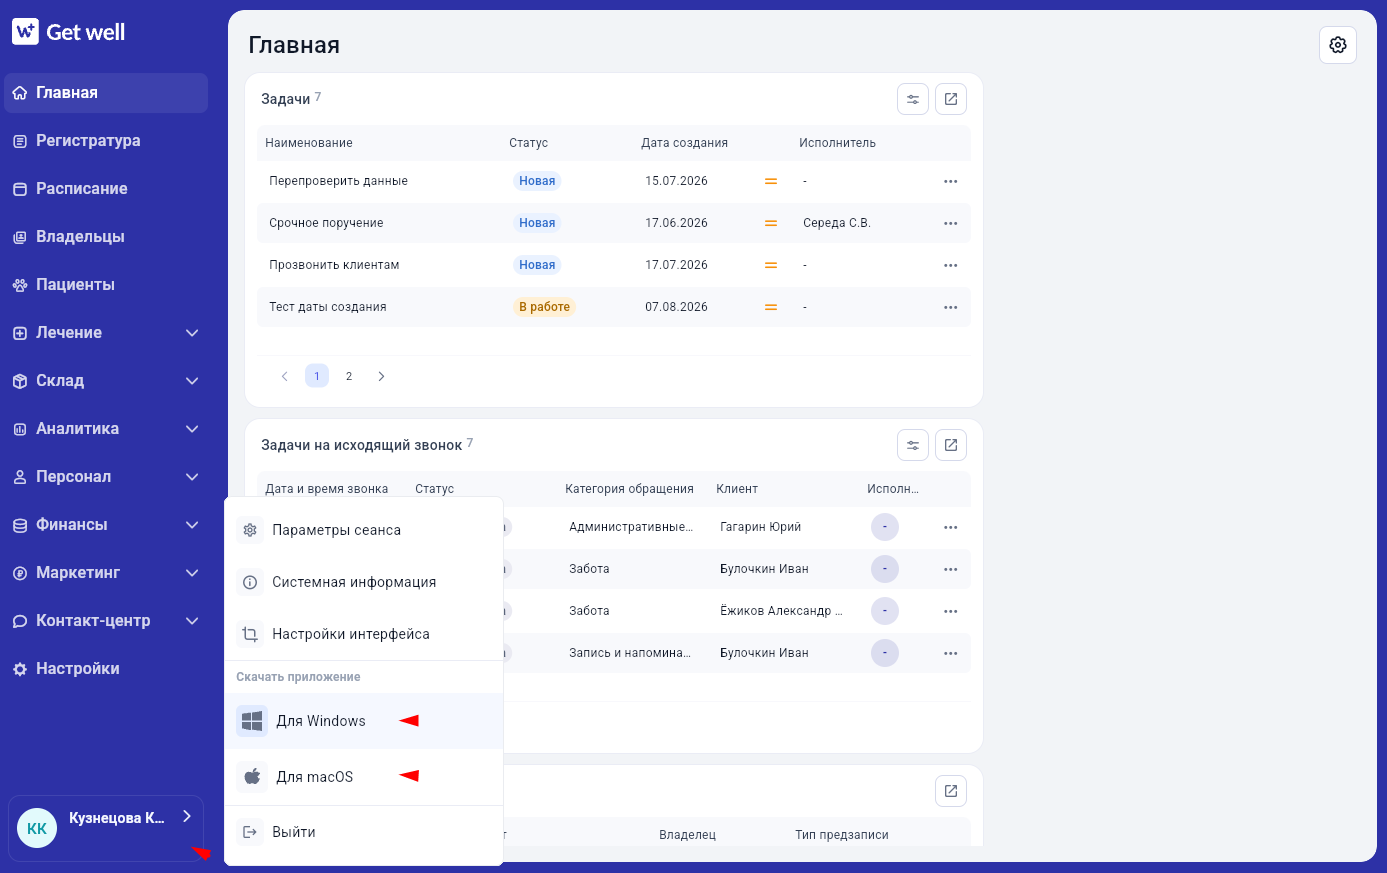Navigate to Владельцы section
The width and height of the screenshot is (1387, 873).
coord(106,237)
